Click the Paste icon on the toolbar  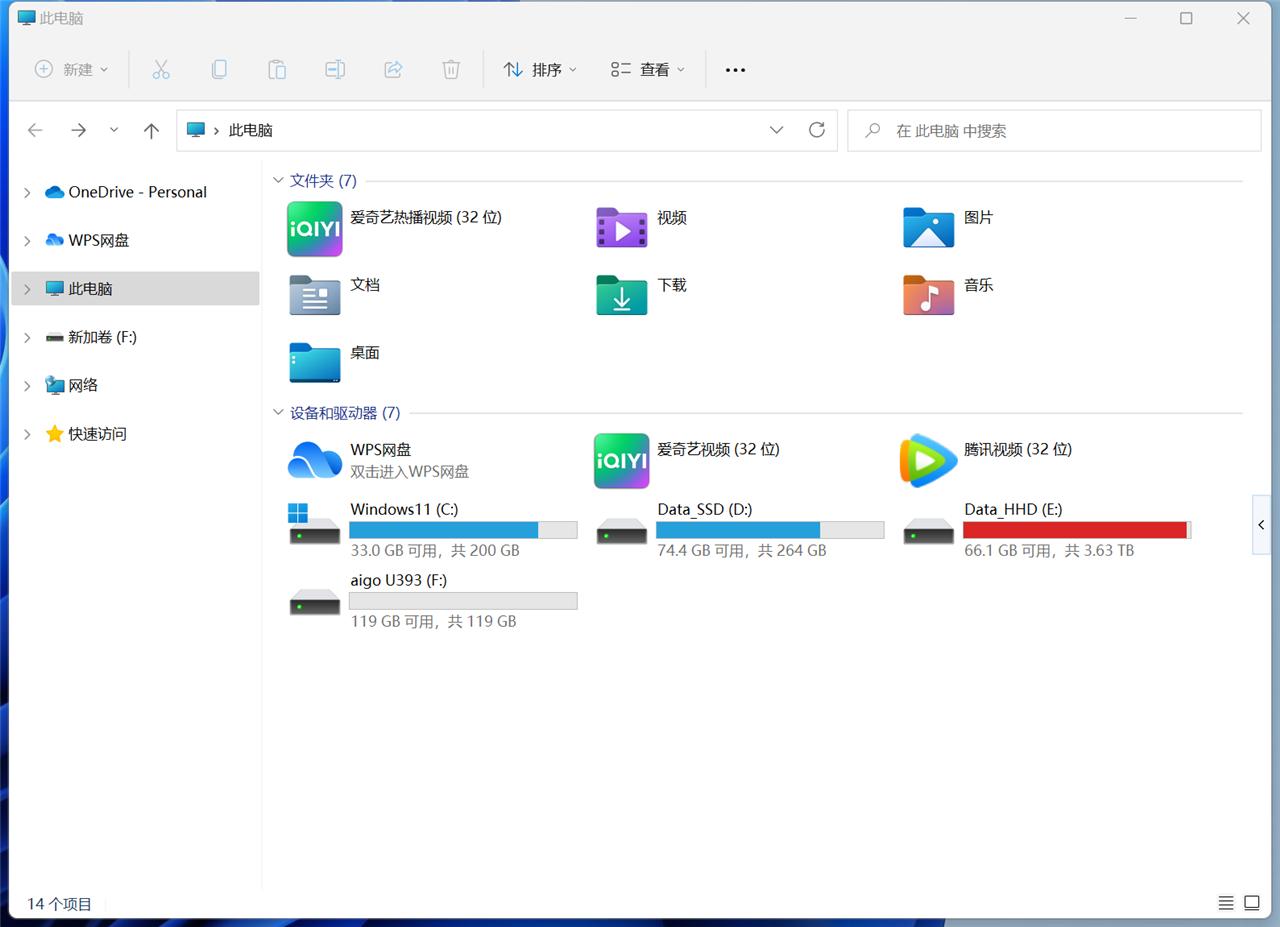pos(277,69)
